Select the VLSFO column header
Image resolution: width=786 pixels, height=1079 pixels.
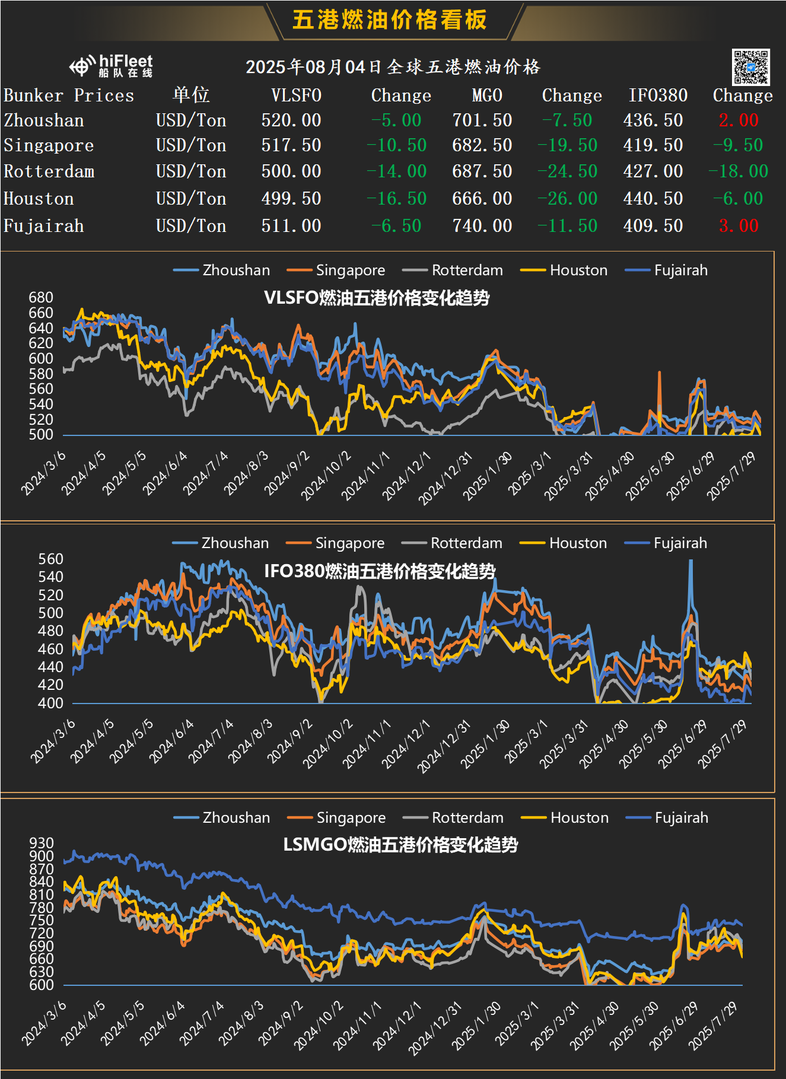coord(297,95)
